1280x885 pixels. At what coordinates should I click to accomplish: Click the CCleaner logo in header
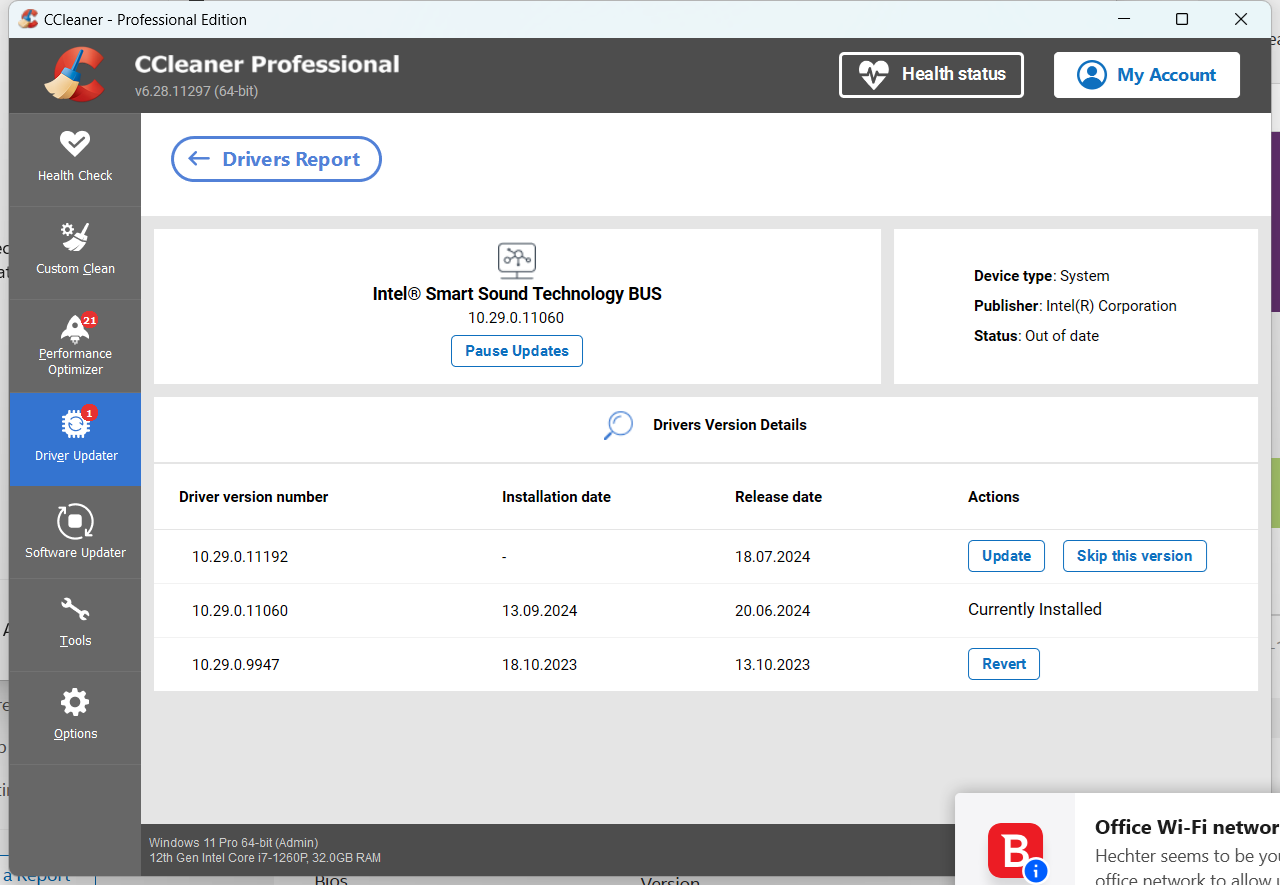(74, 75)
